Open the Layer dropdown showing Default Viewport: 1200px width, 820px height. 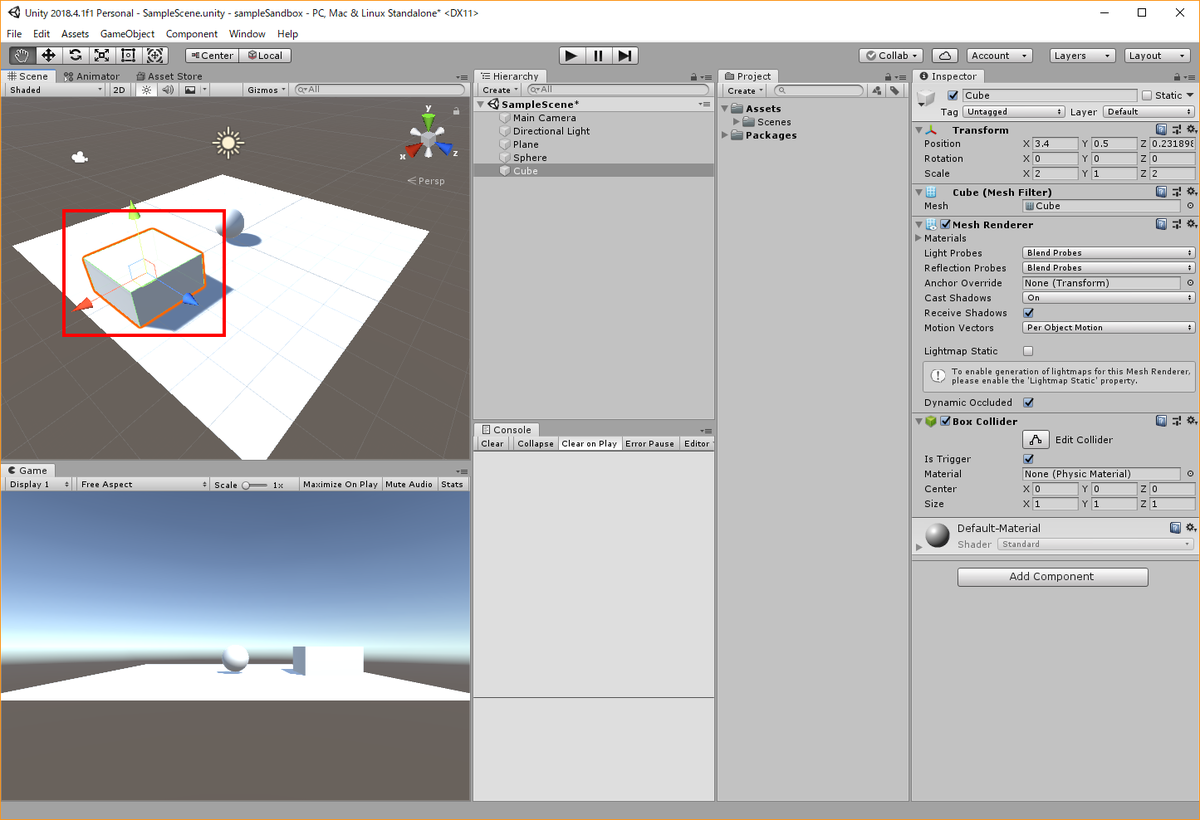tap(1149, 112)
